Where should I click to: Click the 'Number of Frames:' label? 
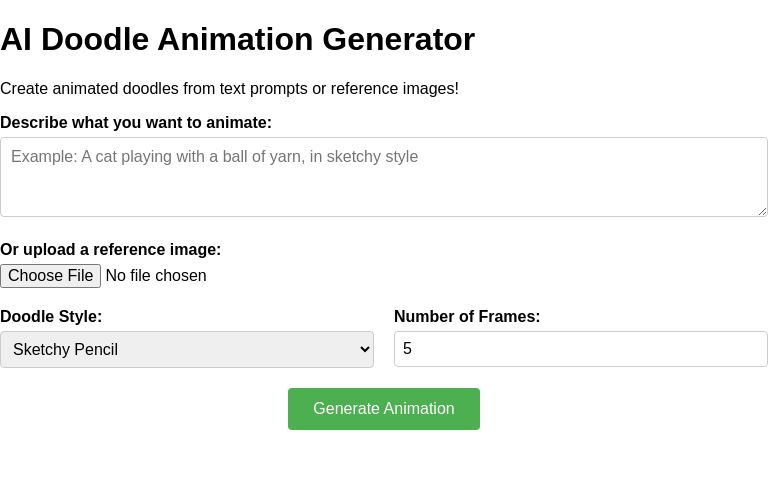(467, 317)
